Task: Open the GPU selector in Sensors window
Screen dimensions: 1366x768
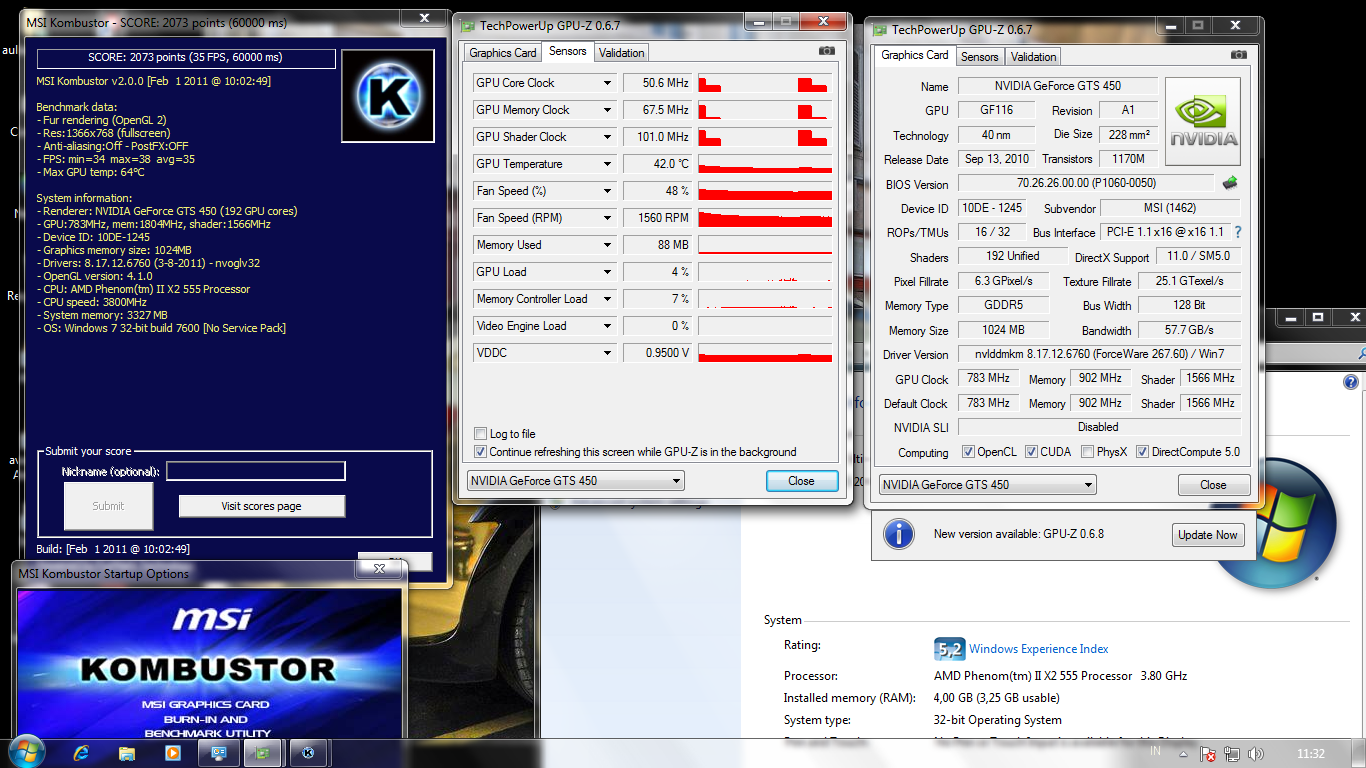Action: click(x=575, y=481)
